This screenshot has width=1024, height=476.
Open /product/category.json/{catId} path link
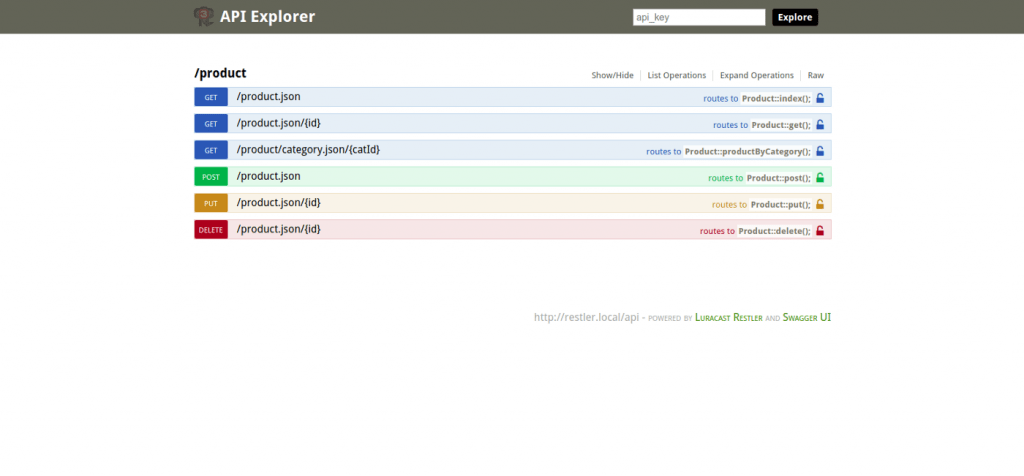308,150
